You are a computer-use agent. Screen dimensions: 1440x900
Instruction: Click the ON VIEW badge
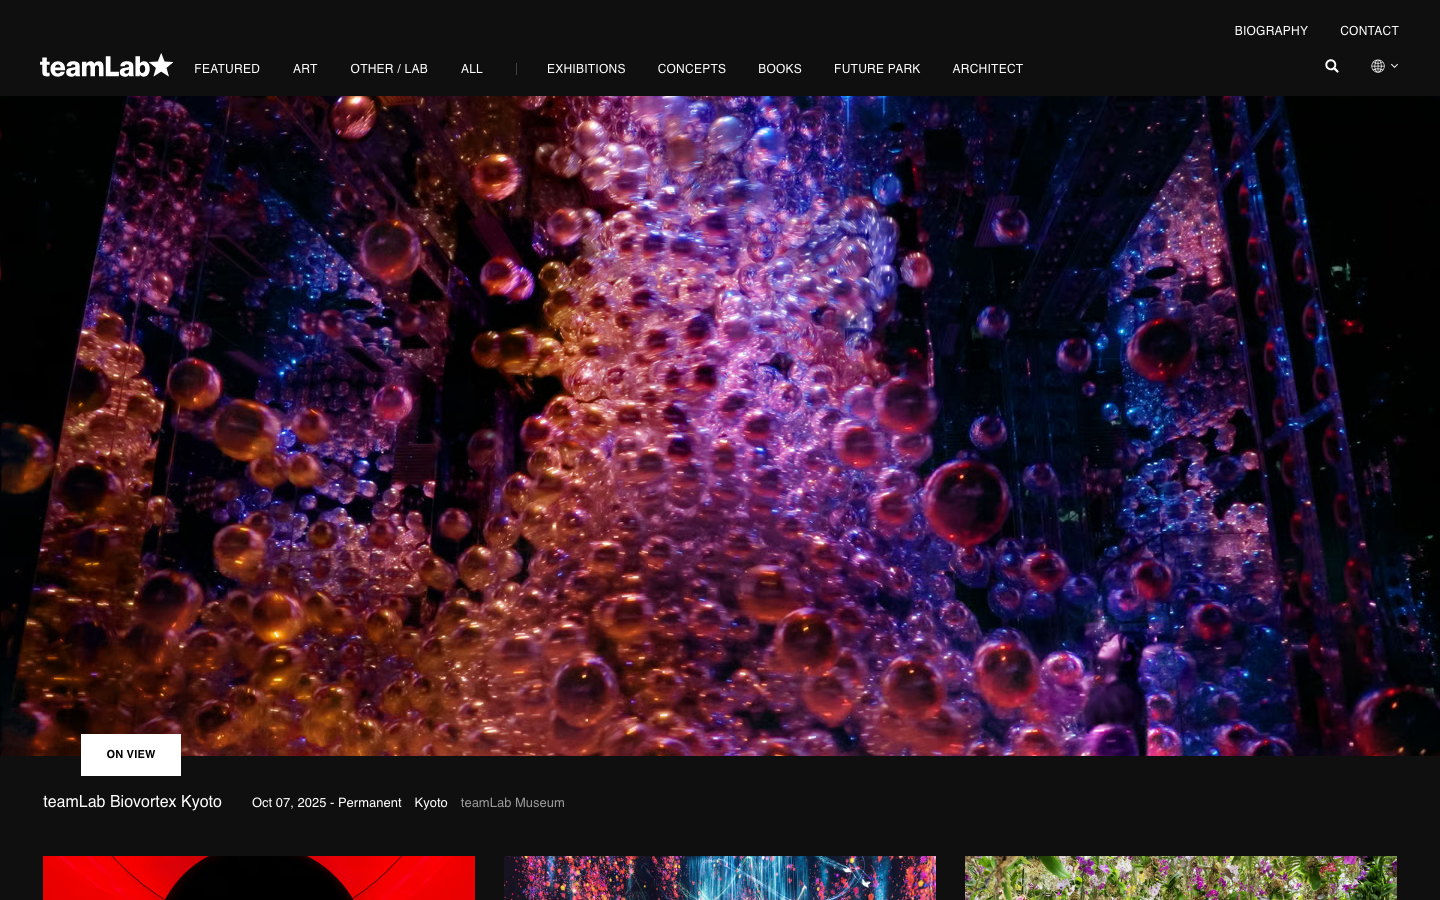(131, 755)
